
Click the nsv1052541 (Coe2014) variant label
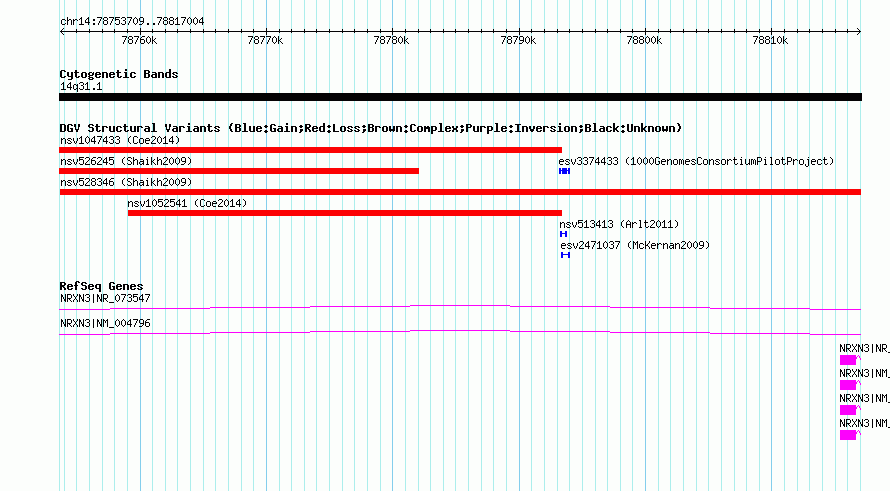click(x=187, y=203)
